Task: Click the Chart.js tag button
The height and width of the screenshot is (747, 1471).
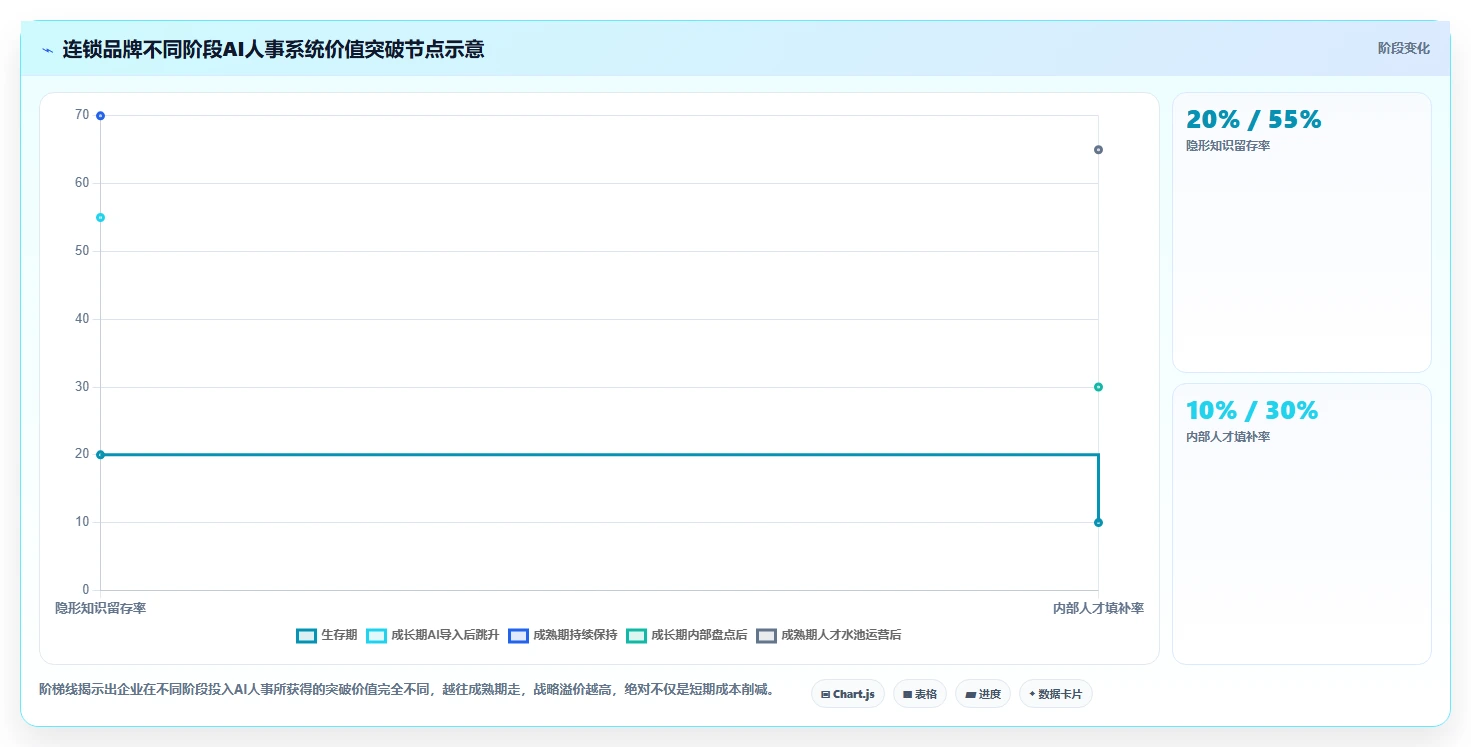Action: pos(847,694)
